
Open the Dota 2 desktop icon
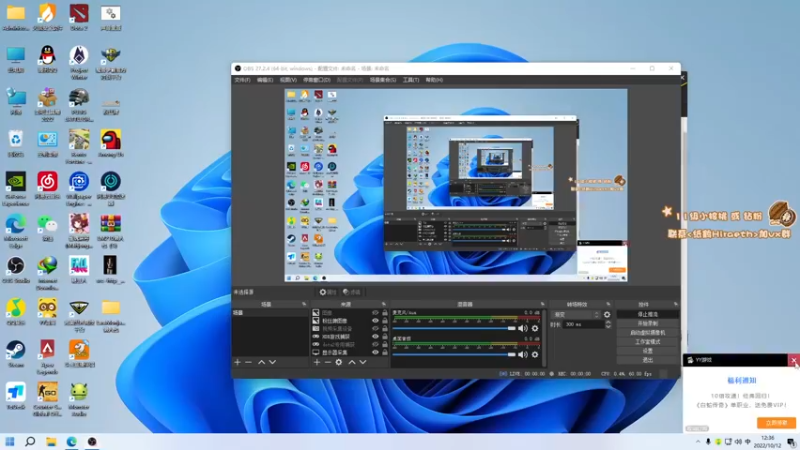click(79, 17)
